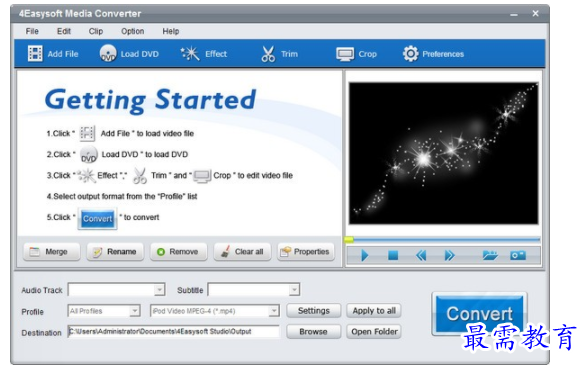Click the Apply to all button
Viewport: 585px width, 369px height.
[374, 311]
